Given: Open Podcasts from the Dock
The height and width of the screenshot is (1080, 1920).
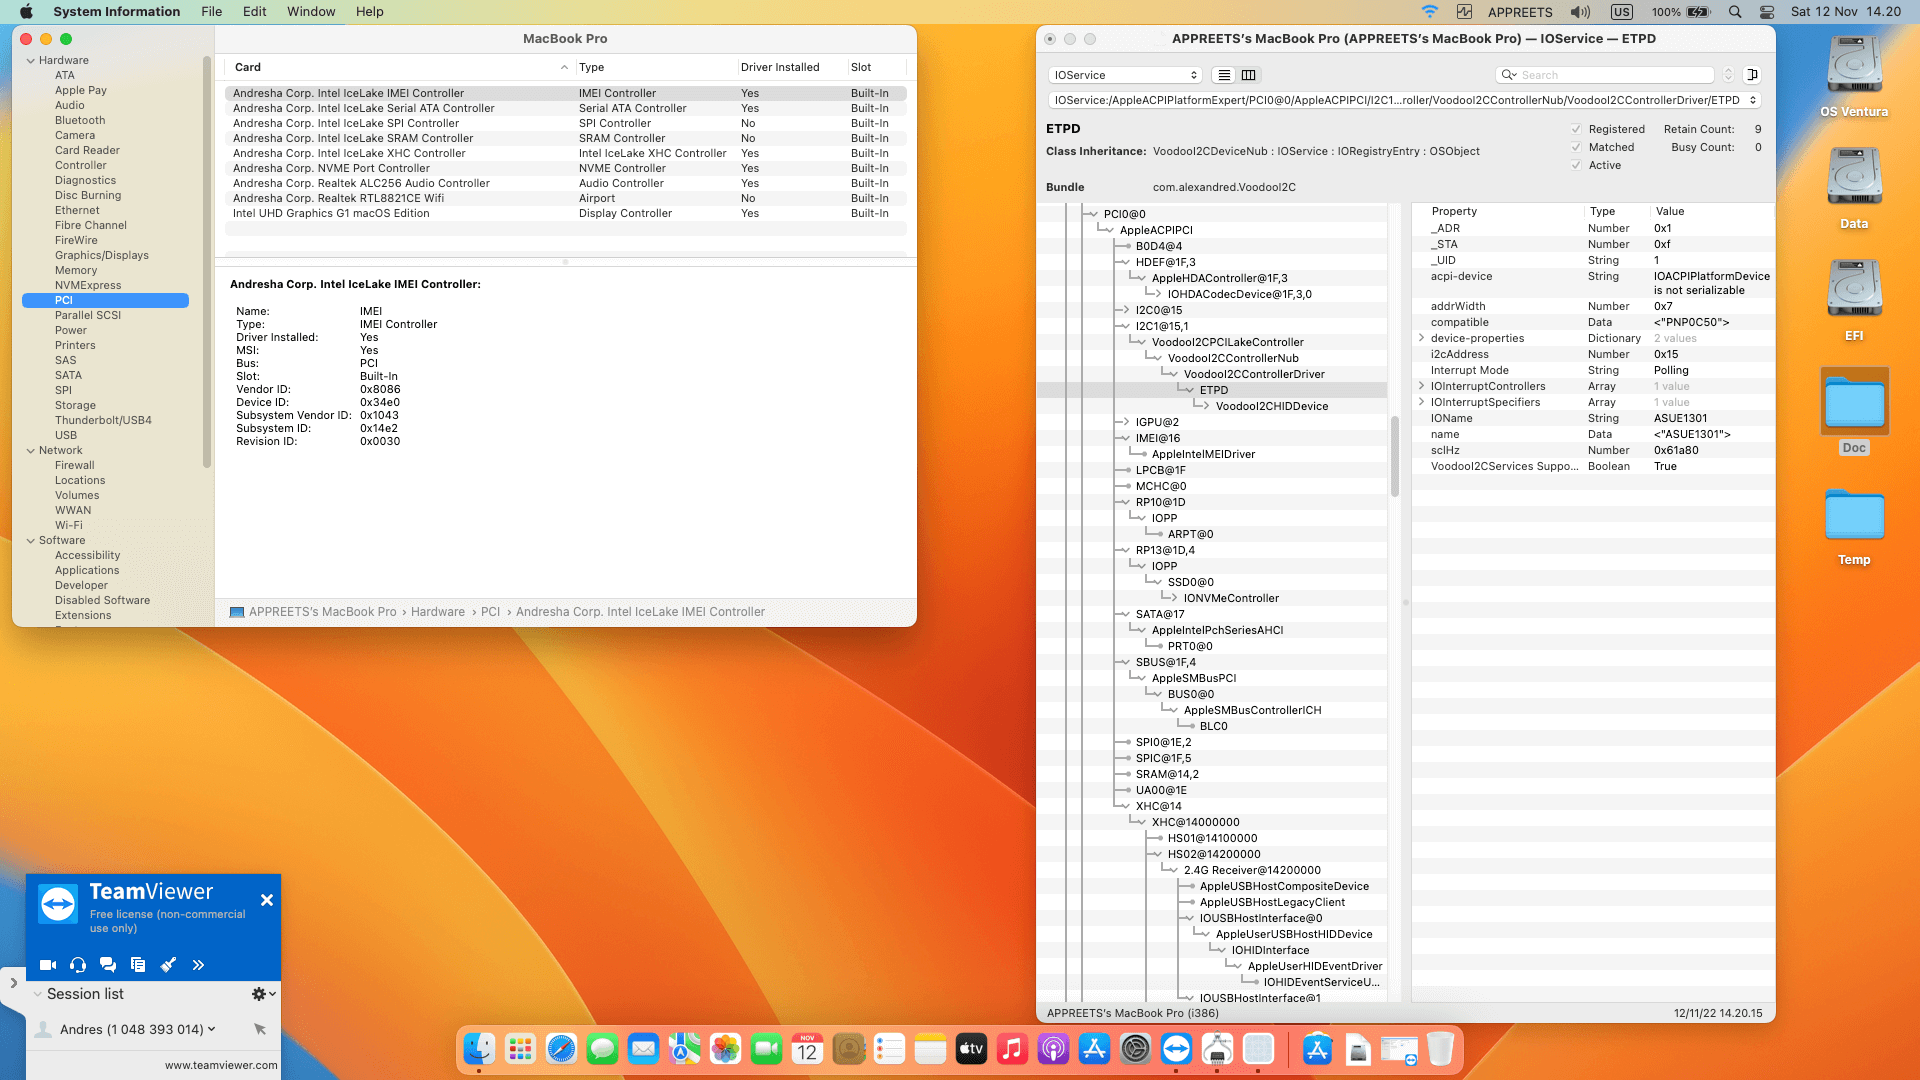Looking at the screenshot, I should tap(1053, 1049).
